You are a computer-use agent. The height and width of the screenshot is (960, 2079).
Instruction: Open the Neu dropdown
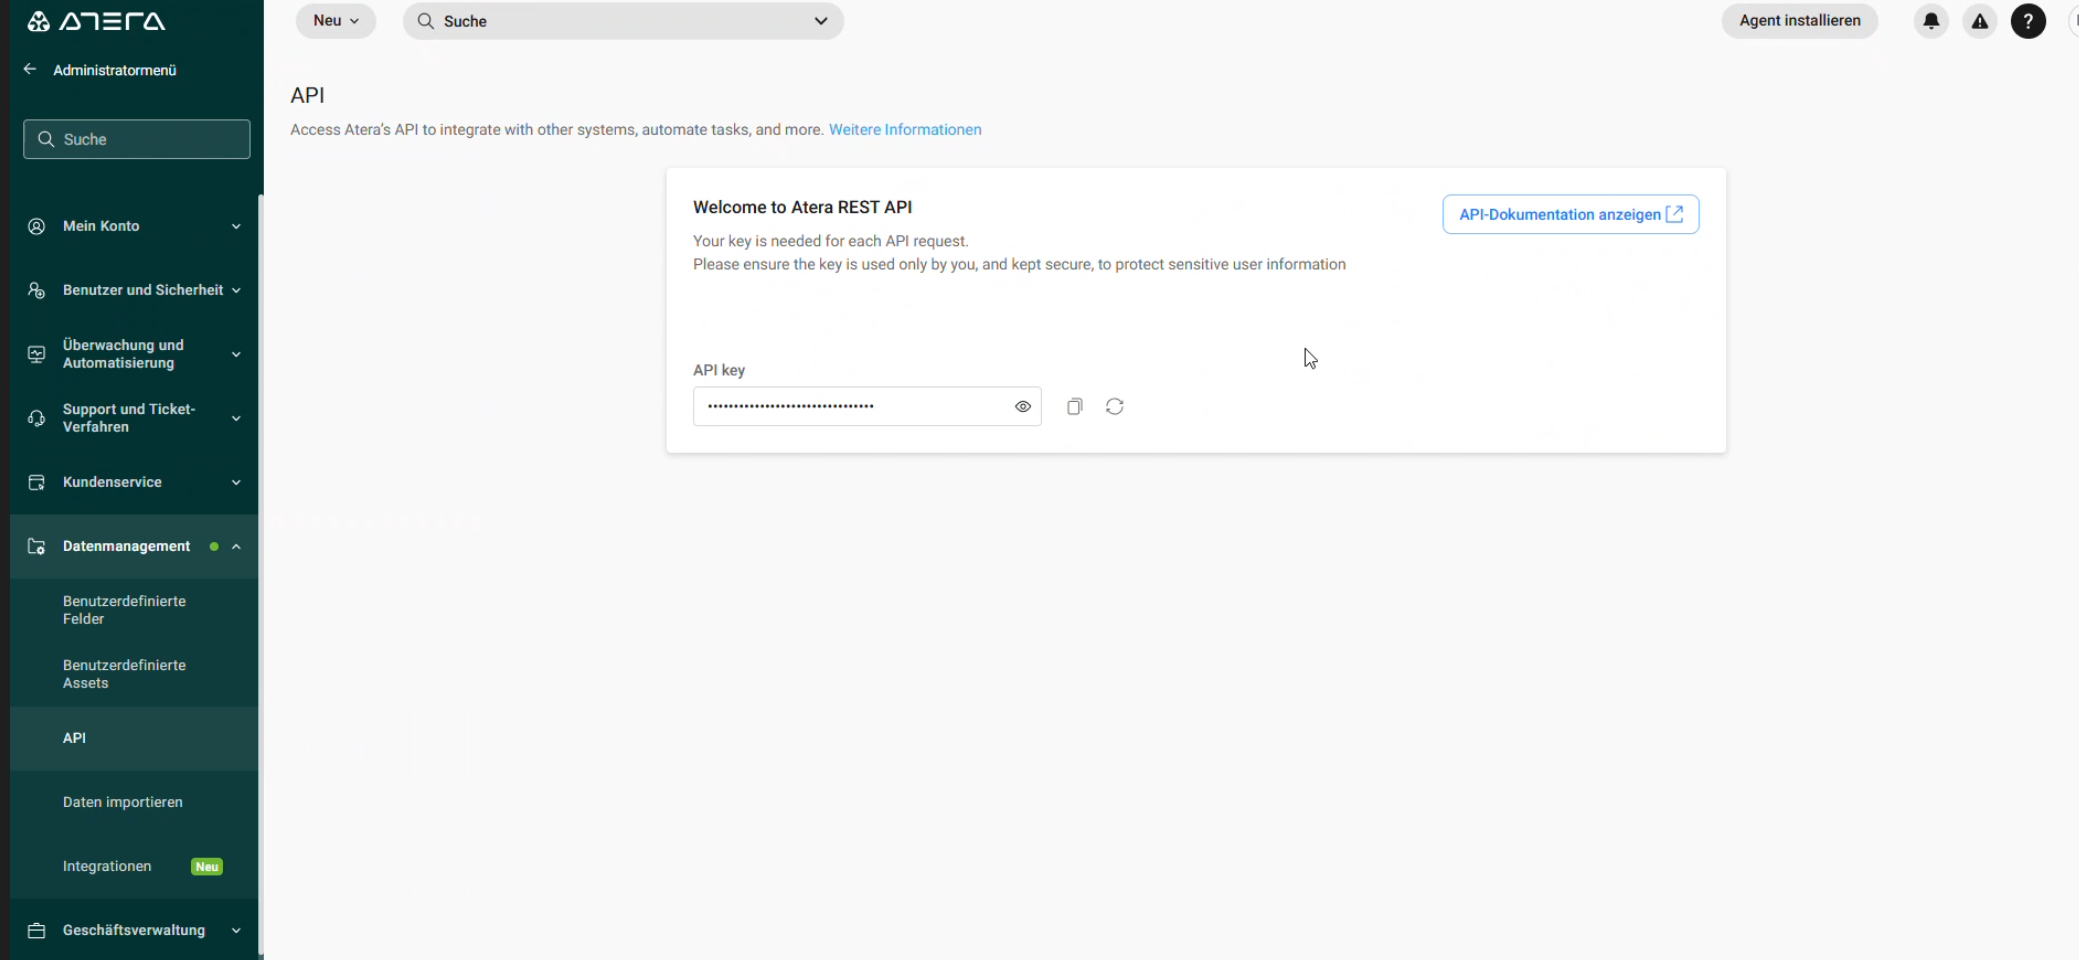click(x=335, y=21)
